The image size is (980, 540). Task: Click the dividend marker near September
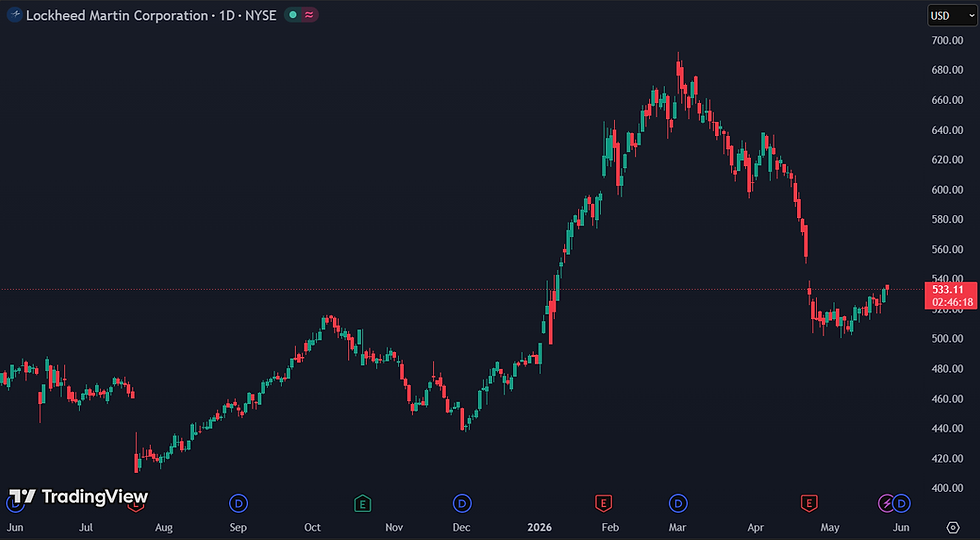point(238,502)
